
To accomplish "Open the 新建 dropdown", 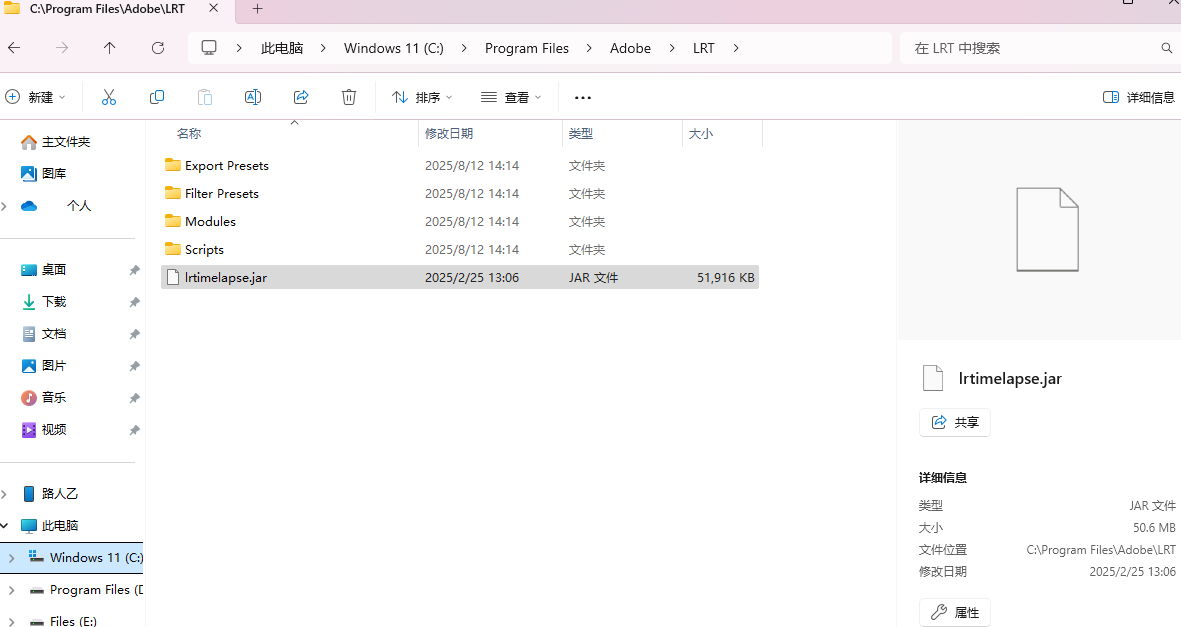I will pos(36,97).
